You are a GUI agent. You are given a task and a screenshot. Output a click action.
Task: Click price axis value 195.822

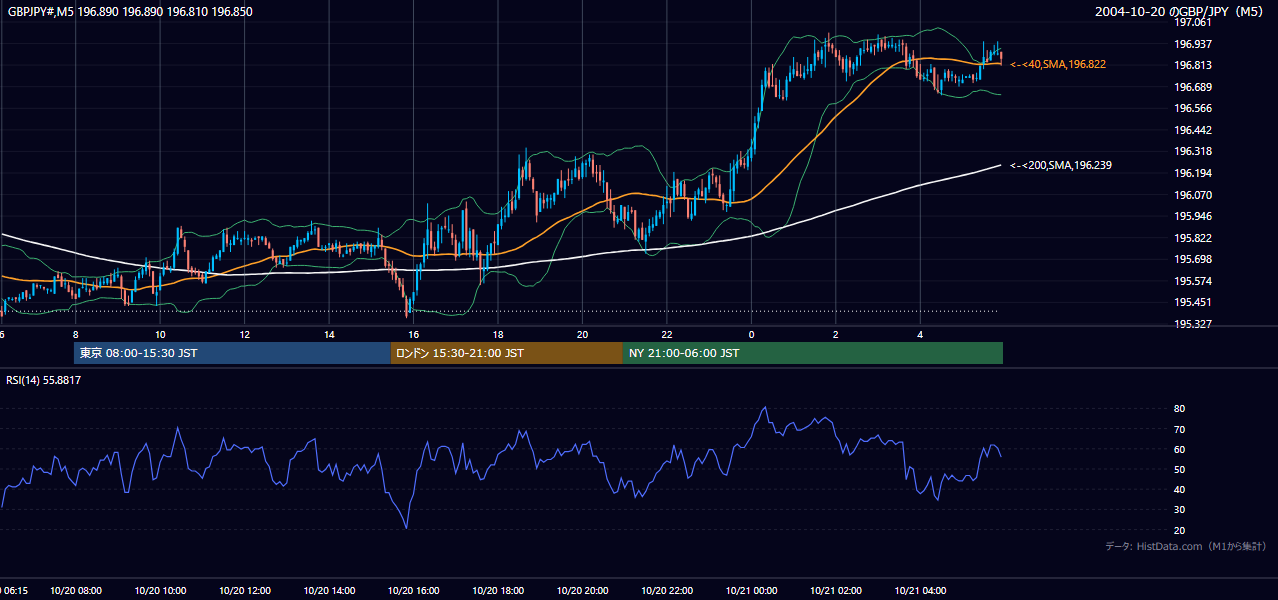coord(1193,238)
